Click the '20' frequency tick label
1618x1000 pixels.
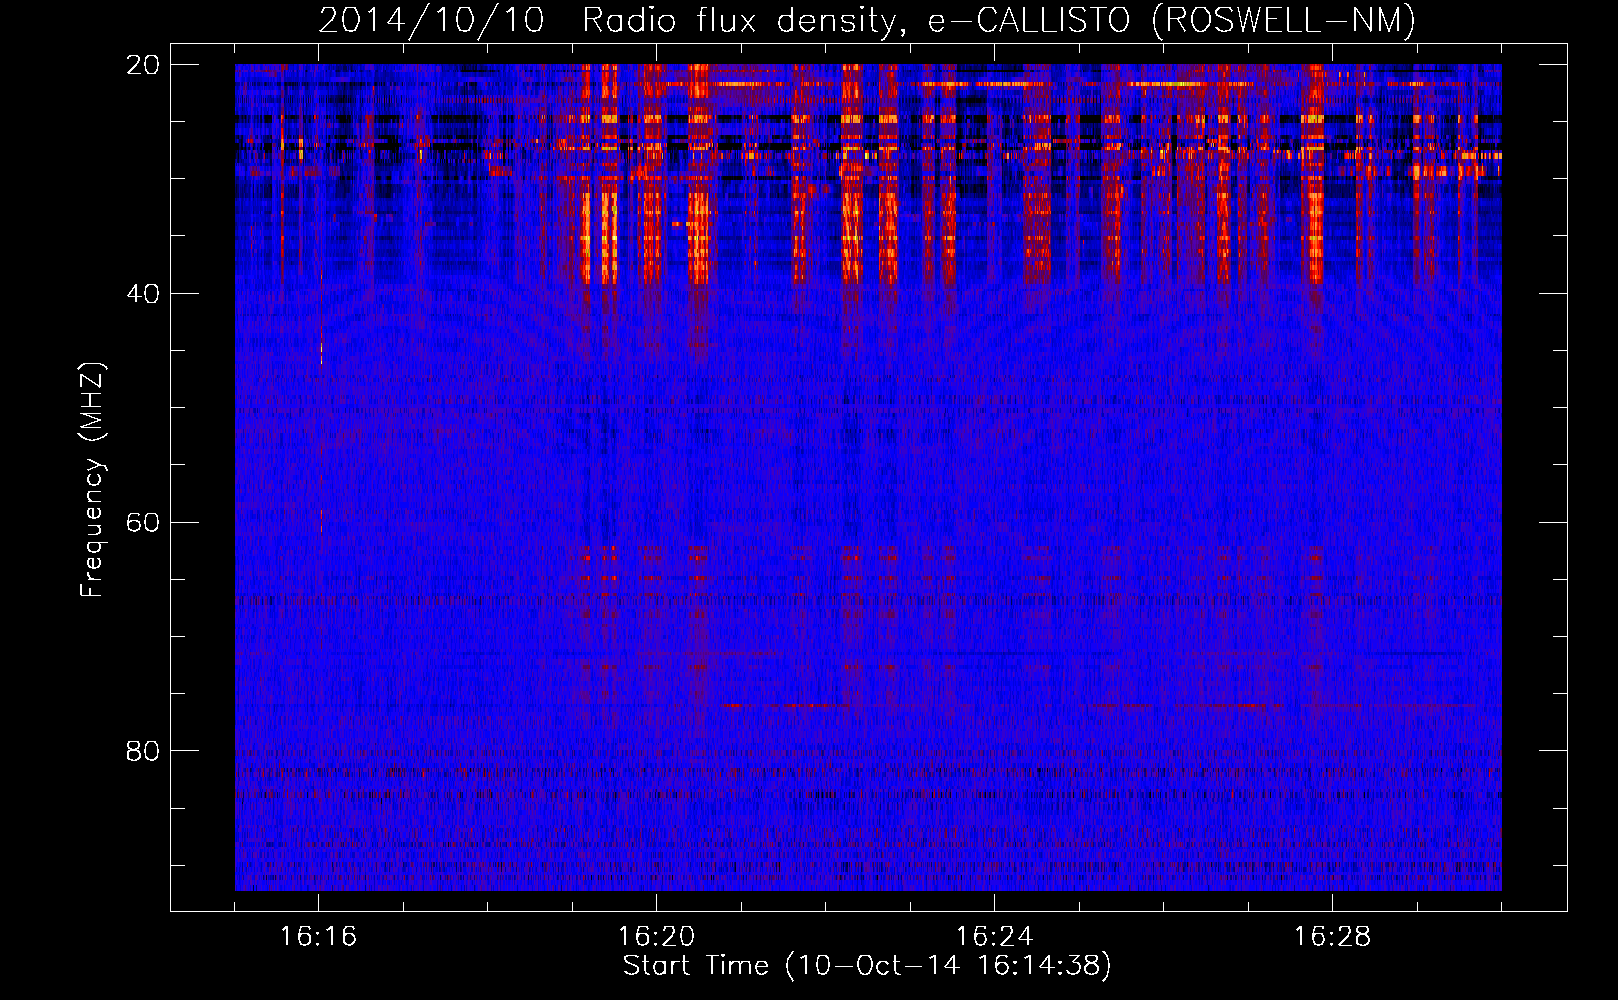[144, 65]
